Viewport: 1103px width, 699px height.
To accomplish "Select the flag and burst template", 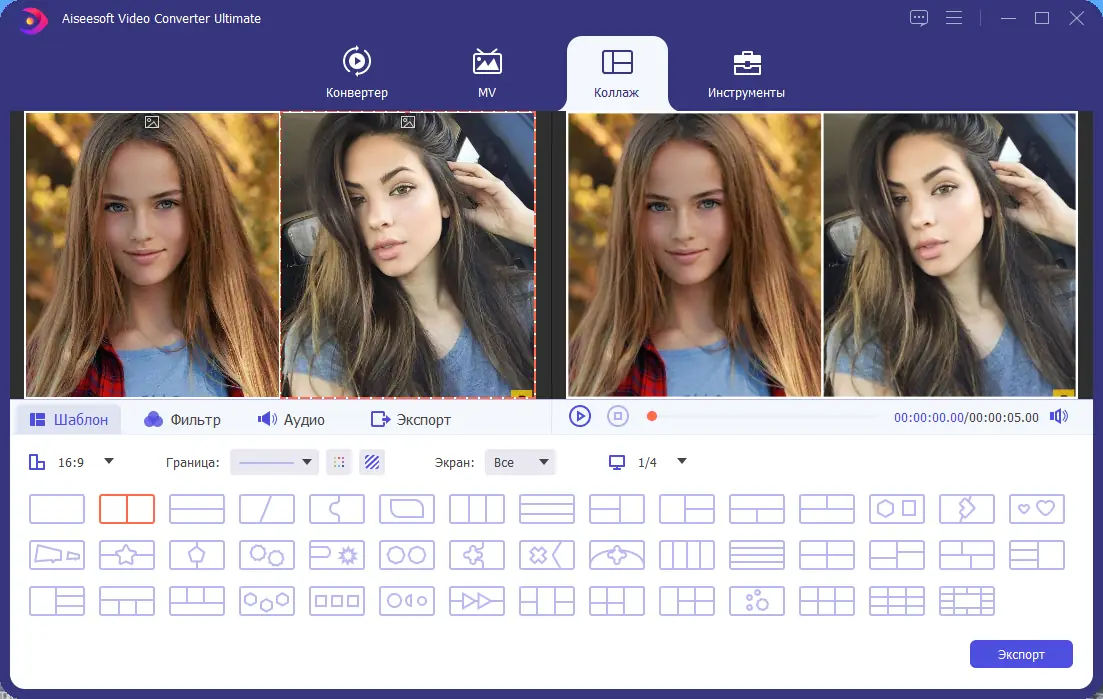I will coord(337,555).
